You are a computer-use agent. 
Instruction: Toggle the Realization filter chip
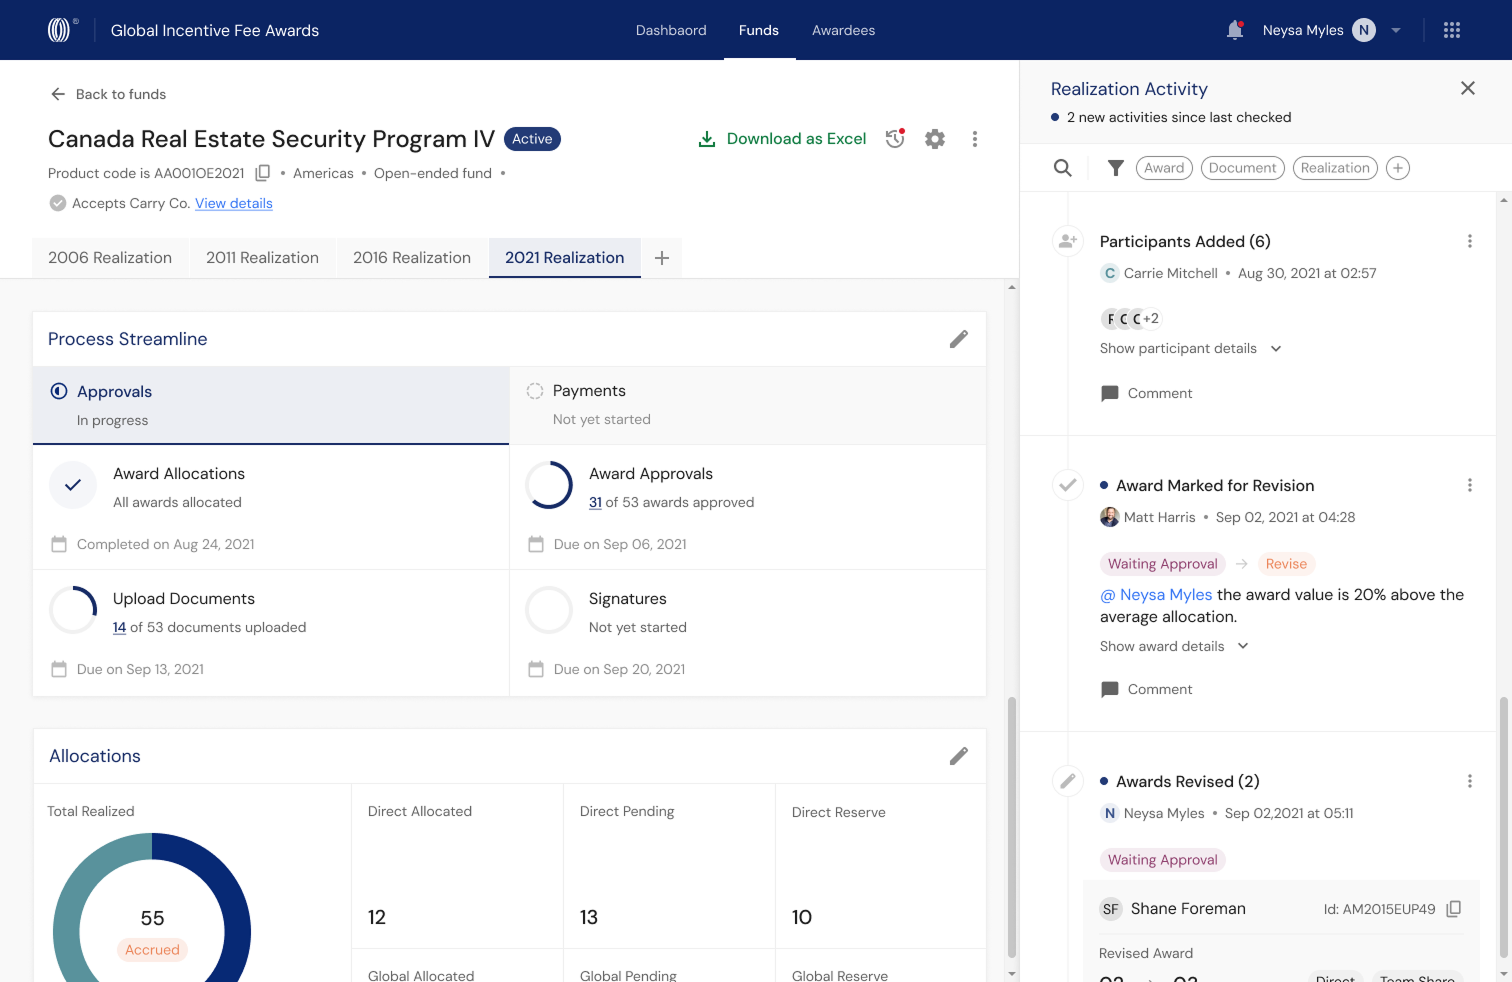point(1335,168)
